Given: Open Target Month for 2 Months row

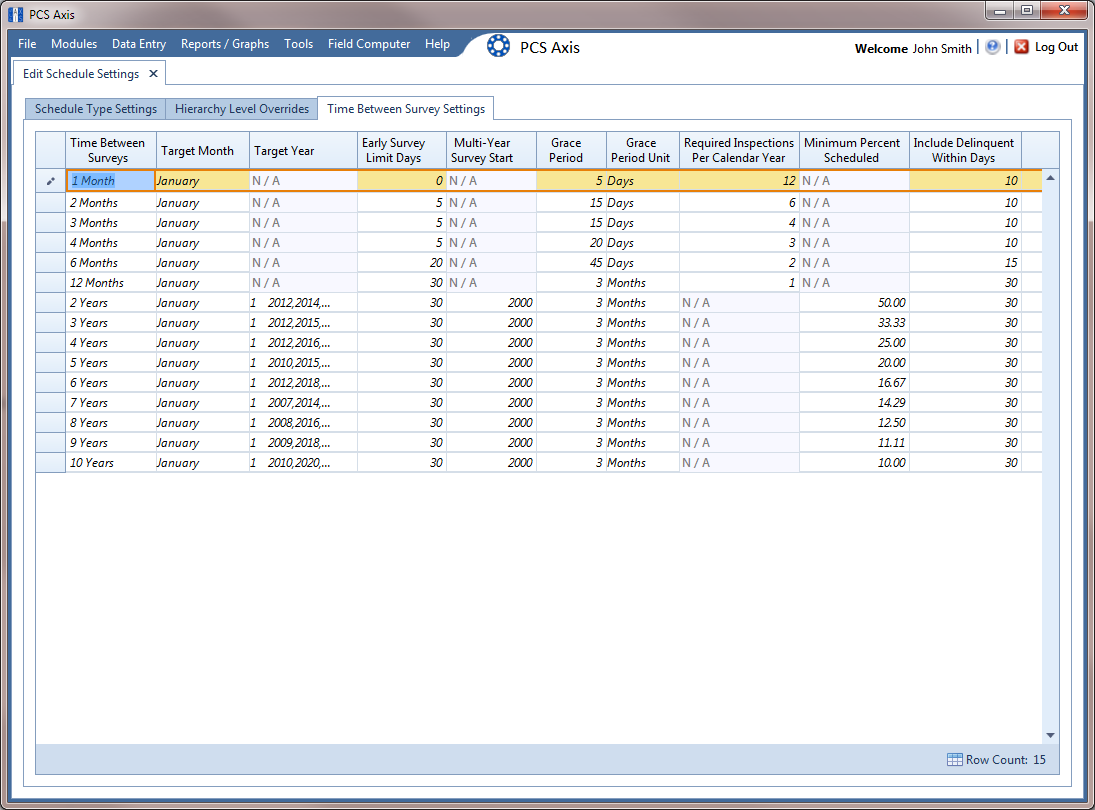Looking at the screenshot, I should [203, 202].
